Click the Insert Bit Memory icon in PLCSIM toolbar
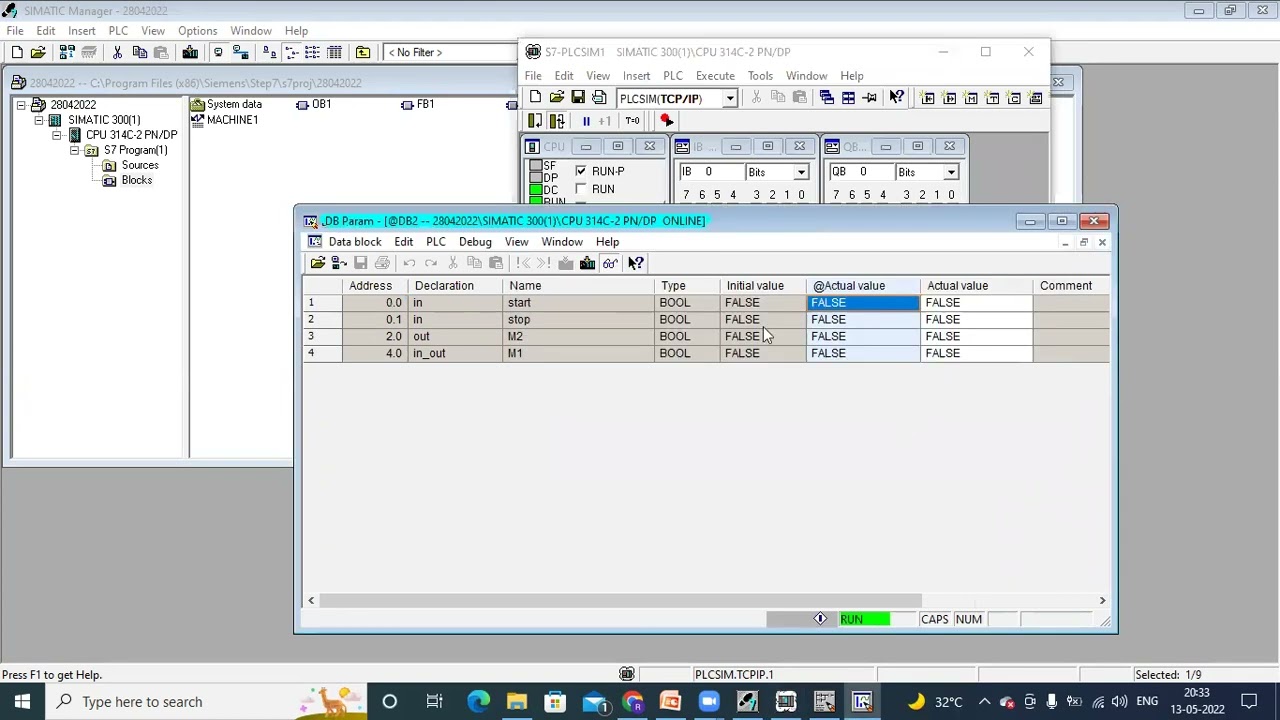This screenshot has height=720, width=1280. click(971, 98)
